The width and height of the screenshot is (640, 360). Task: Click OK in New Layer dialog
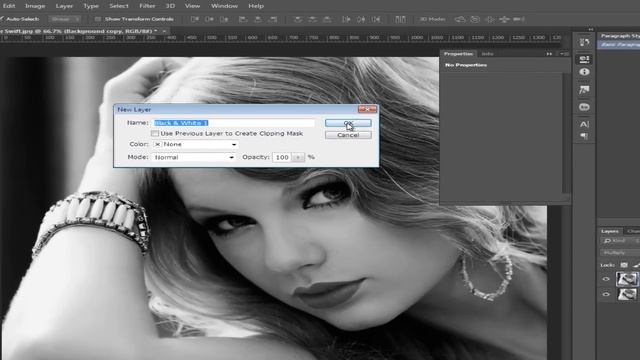tap(348, 123)
